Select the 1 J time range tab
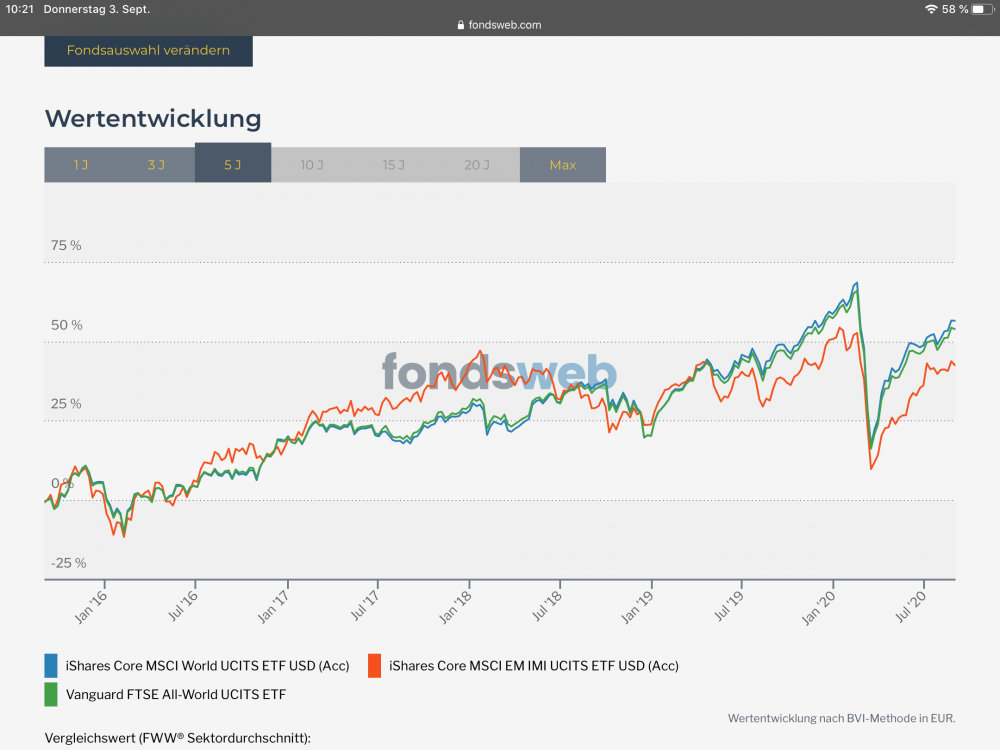Image resolution: width=1000 pixels, height=750 pixels. tap(81, 165)
